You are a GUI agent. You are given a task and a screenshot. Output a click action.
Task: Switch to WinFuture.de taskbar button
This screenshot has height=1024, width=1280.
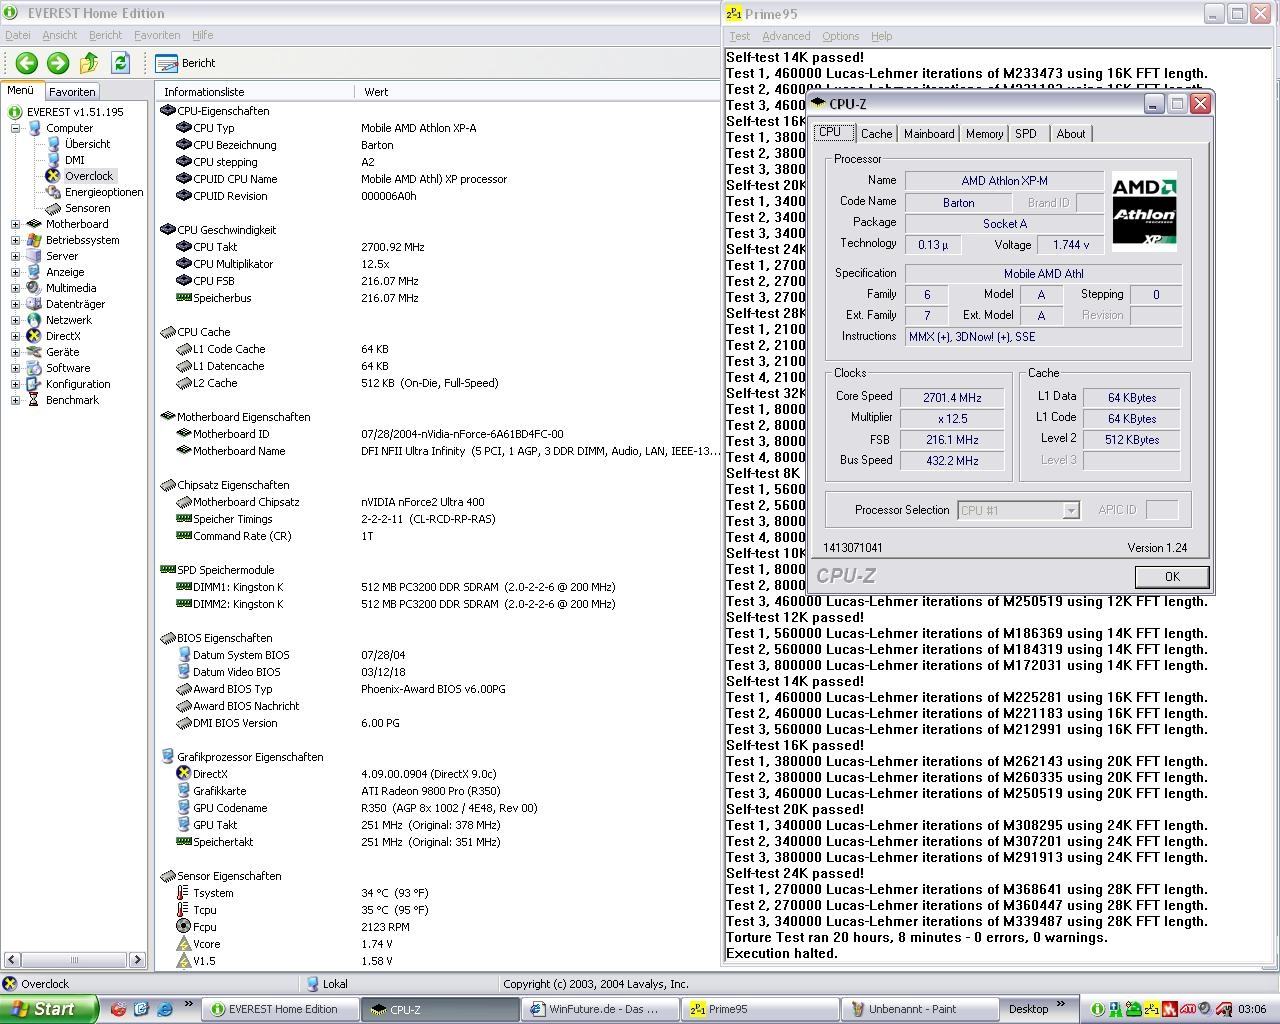601,1009
